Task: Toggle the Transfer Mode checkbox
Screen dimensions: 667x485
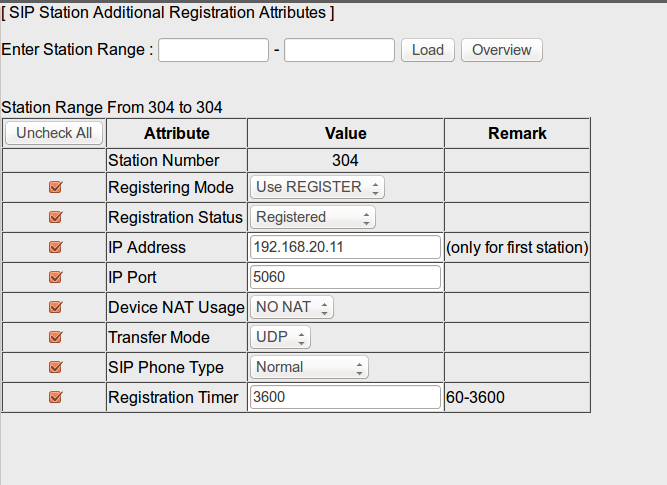Action: tap(55, 337)
